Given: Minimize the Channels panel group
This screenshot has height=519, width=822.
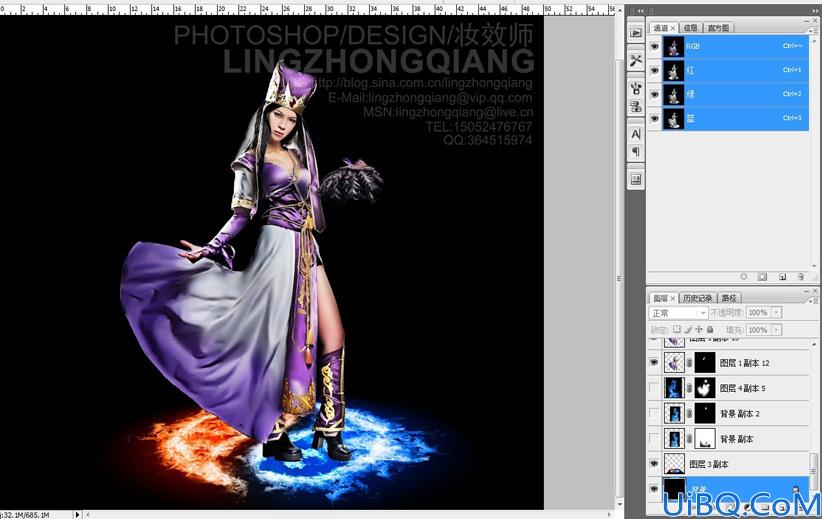Looking at the screenshot, I should pos(807,20).
